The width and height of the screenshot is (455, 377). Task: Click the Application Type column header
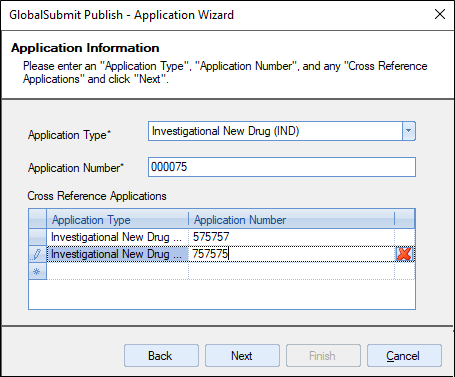coord(117,220)
